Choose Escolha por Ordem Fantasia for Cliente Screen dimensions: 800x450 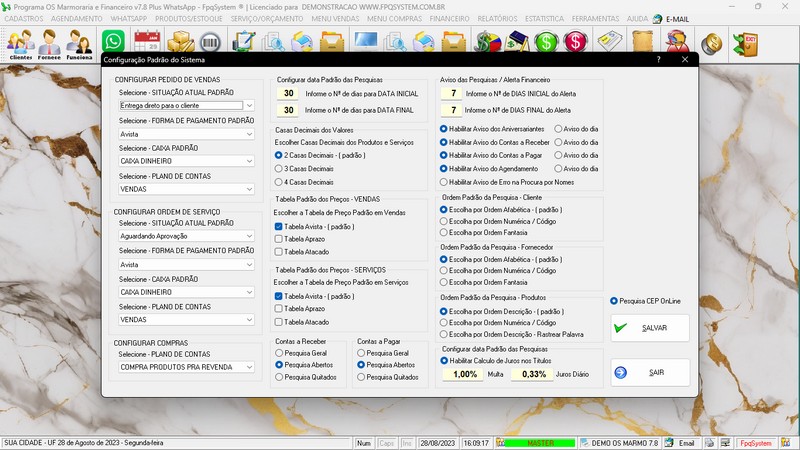(484, 233)
